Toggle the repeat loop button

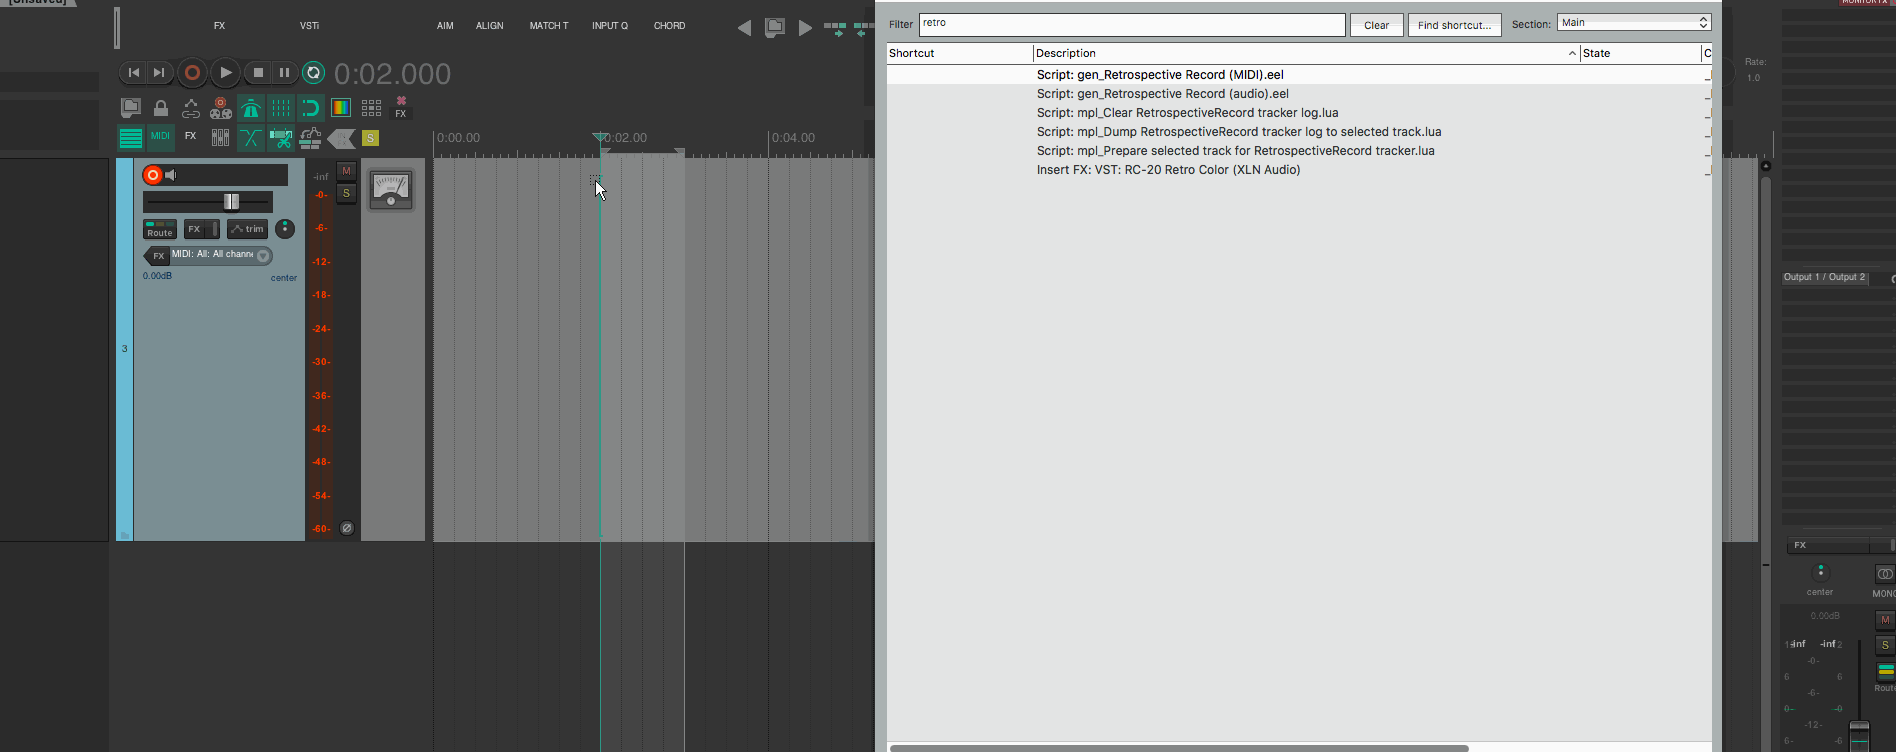(x=313, y=72)
